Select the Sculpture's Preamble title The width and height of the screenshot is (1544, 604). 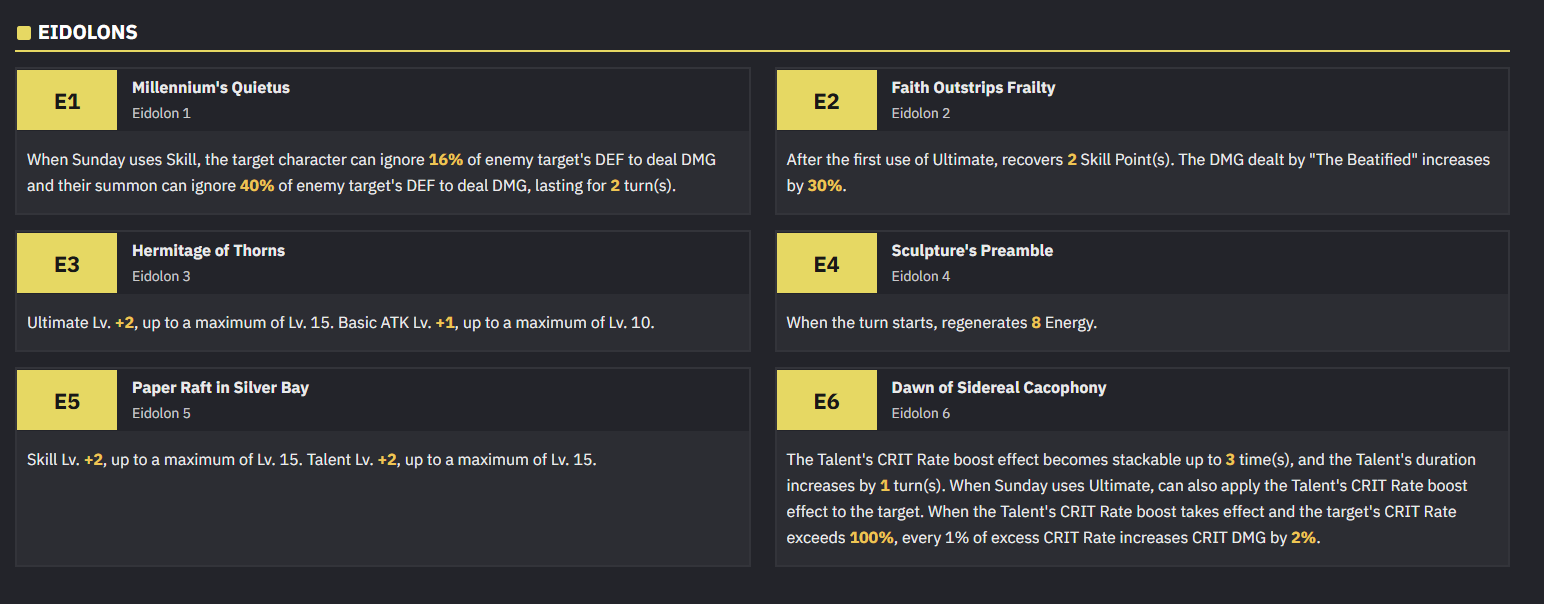(972, 251)
